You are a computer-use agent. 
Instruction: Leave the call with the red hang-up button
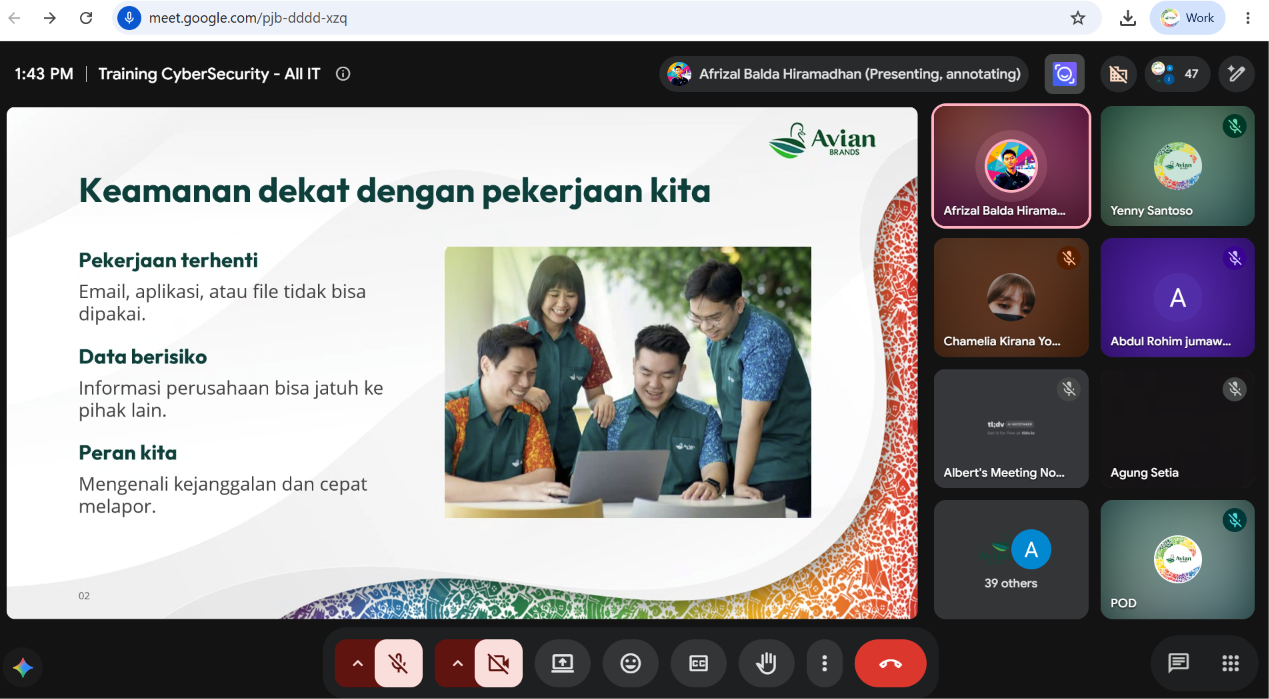890,663
